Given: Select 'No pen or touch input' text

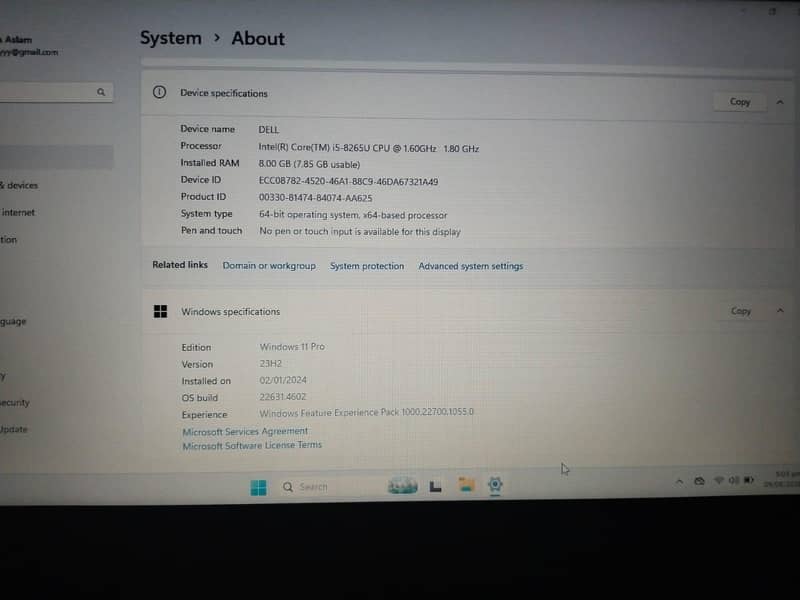Looking at the screenshot, I should tap(359, 232).
